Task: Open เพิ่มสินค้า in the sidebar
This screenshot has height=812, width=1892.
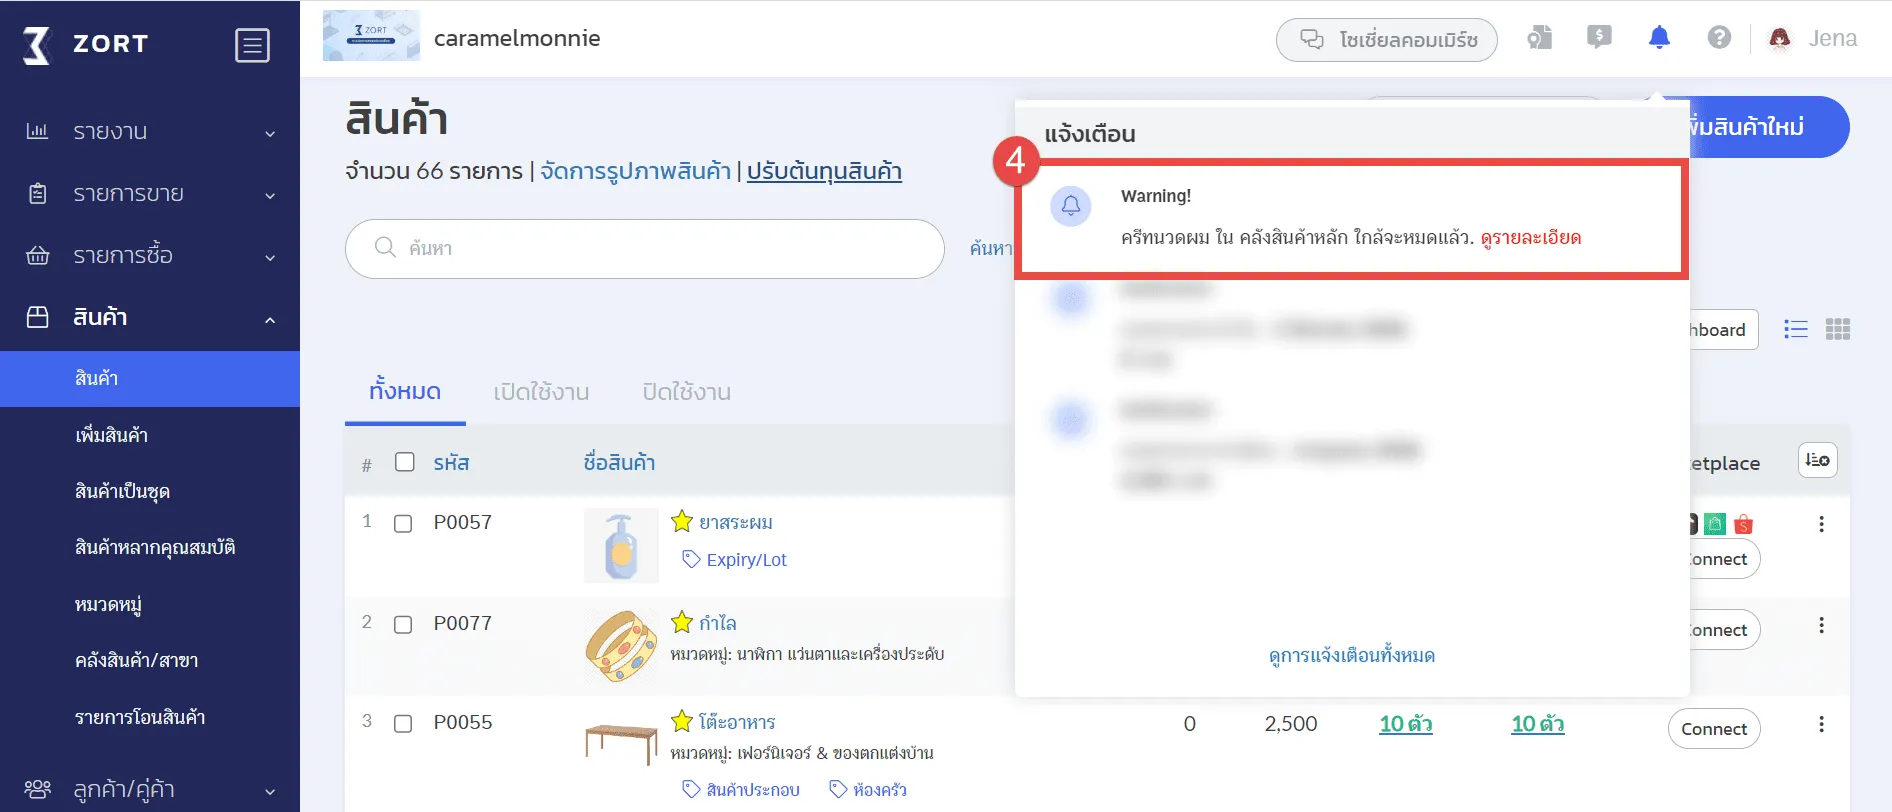Action: point(112,435)
